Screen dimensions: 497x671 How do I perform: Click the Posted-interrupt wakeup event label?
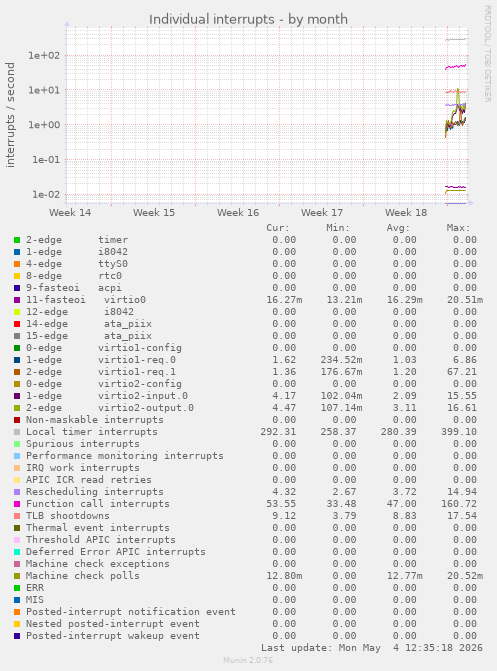tap(113, 636)
